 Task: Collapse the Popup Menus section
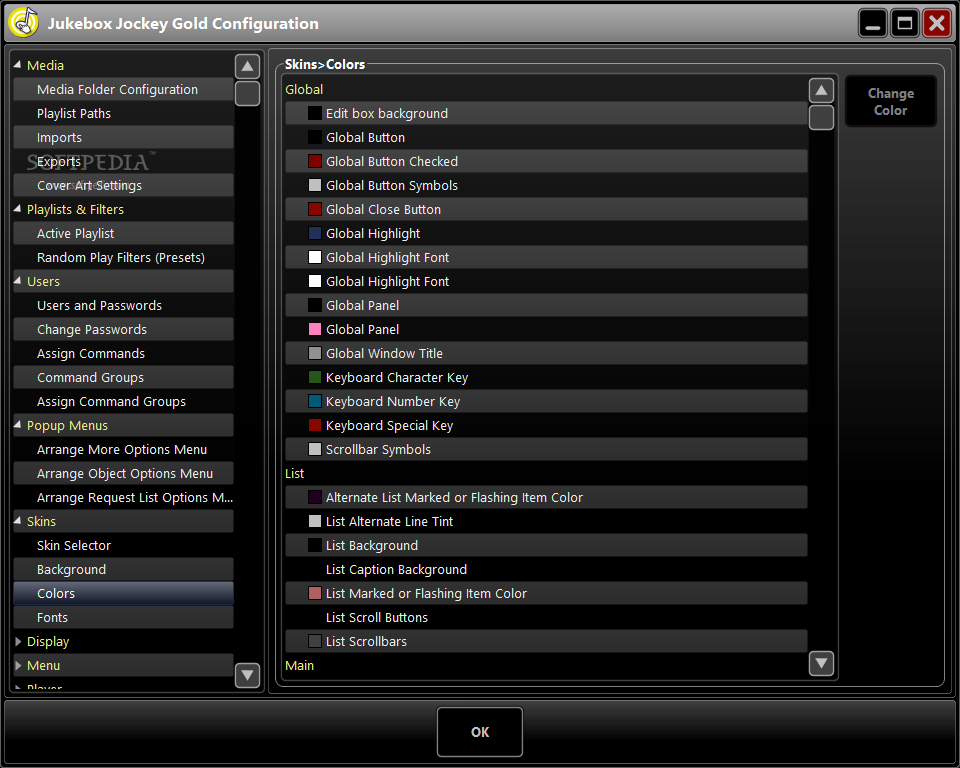[x=18, y=424]
